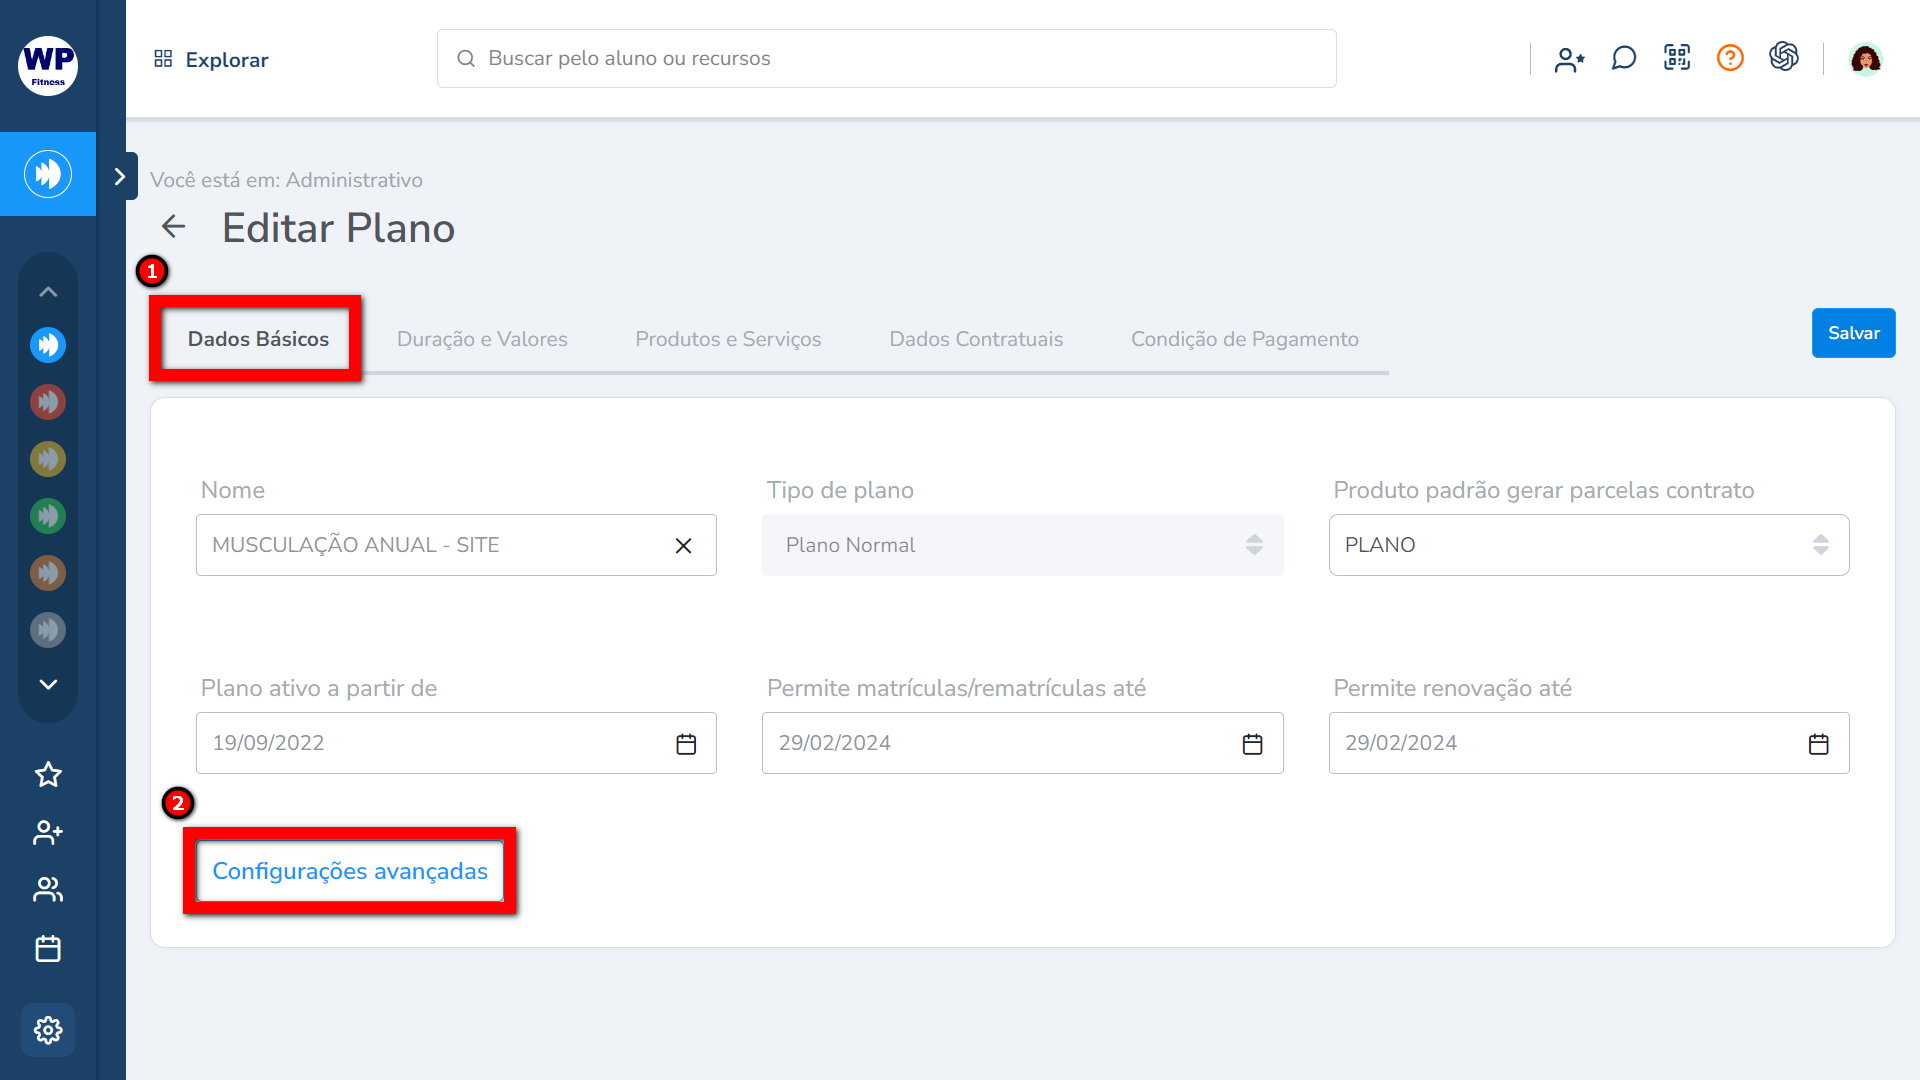The image size is (1920, 1080).
Task: Click the help question mark icon
Action: (1730, 58)
